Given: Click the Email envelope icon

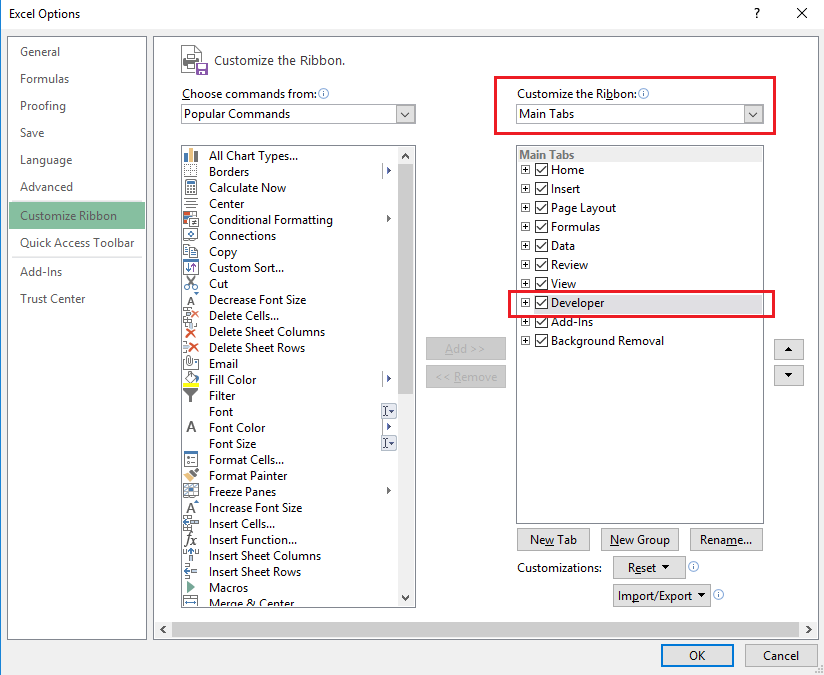Looking at the screenshot, I should 191,364.
